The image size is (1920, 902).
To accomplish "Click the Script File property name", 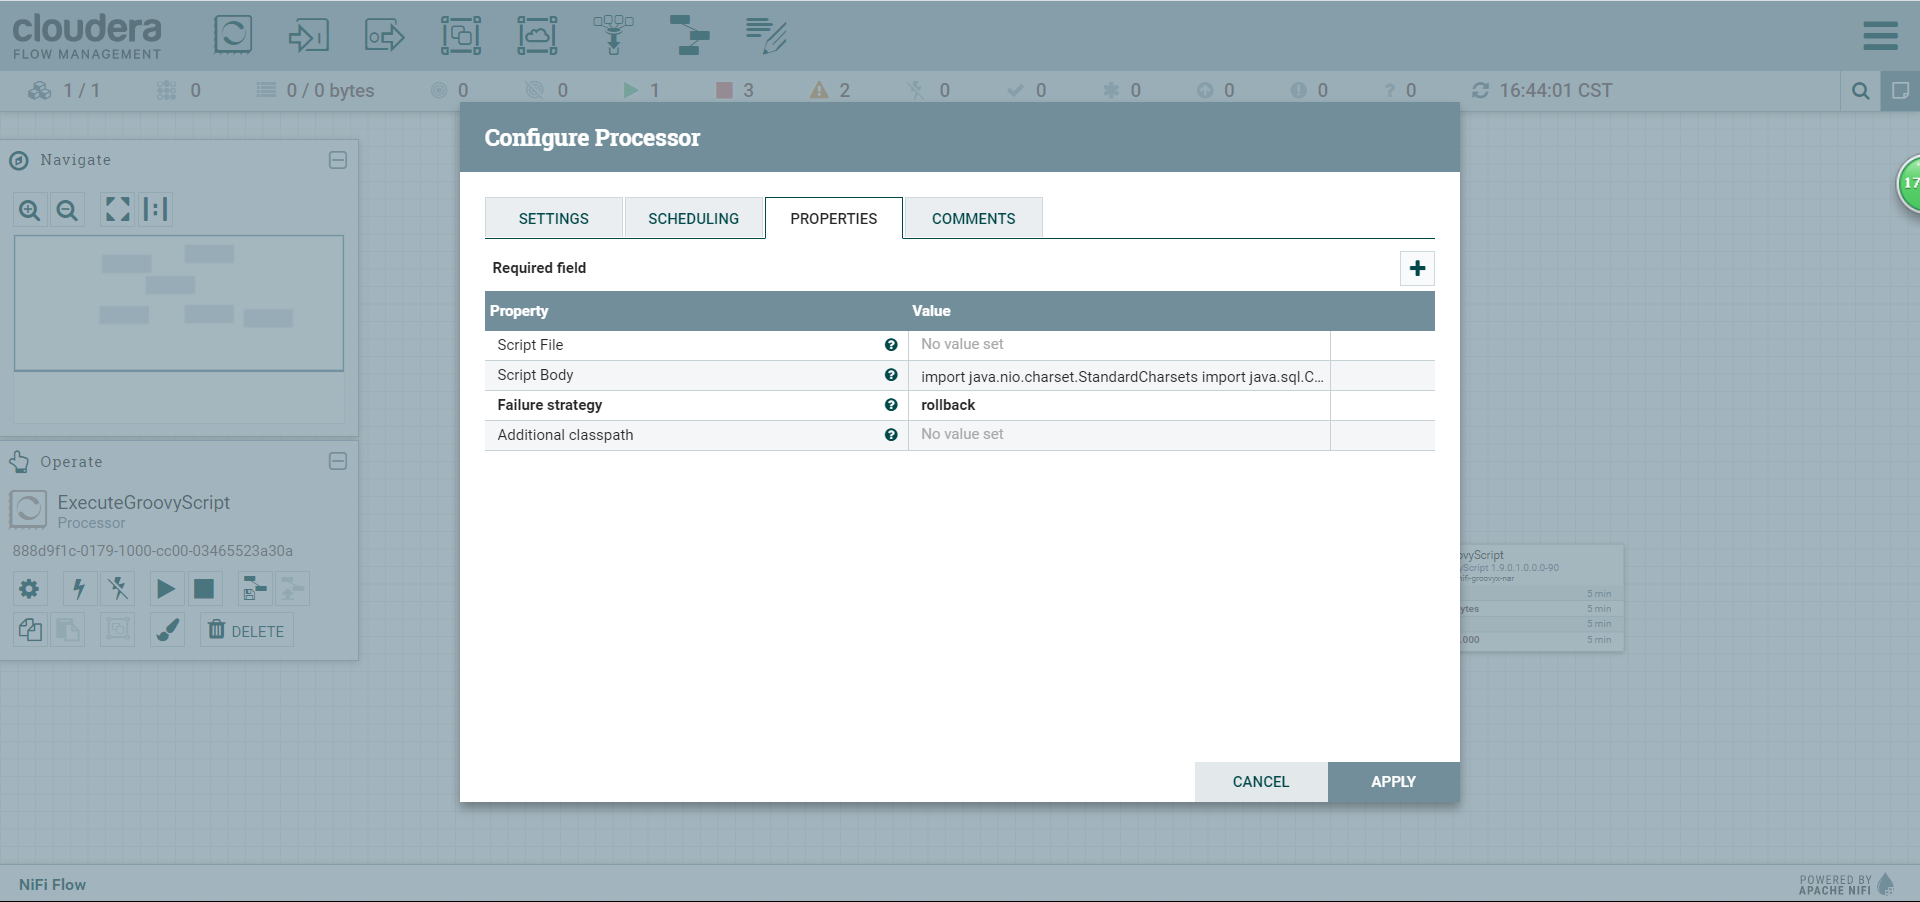I will tap(530, 345).
